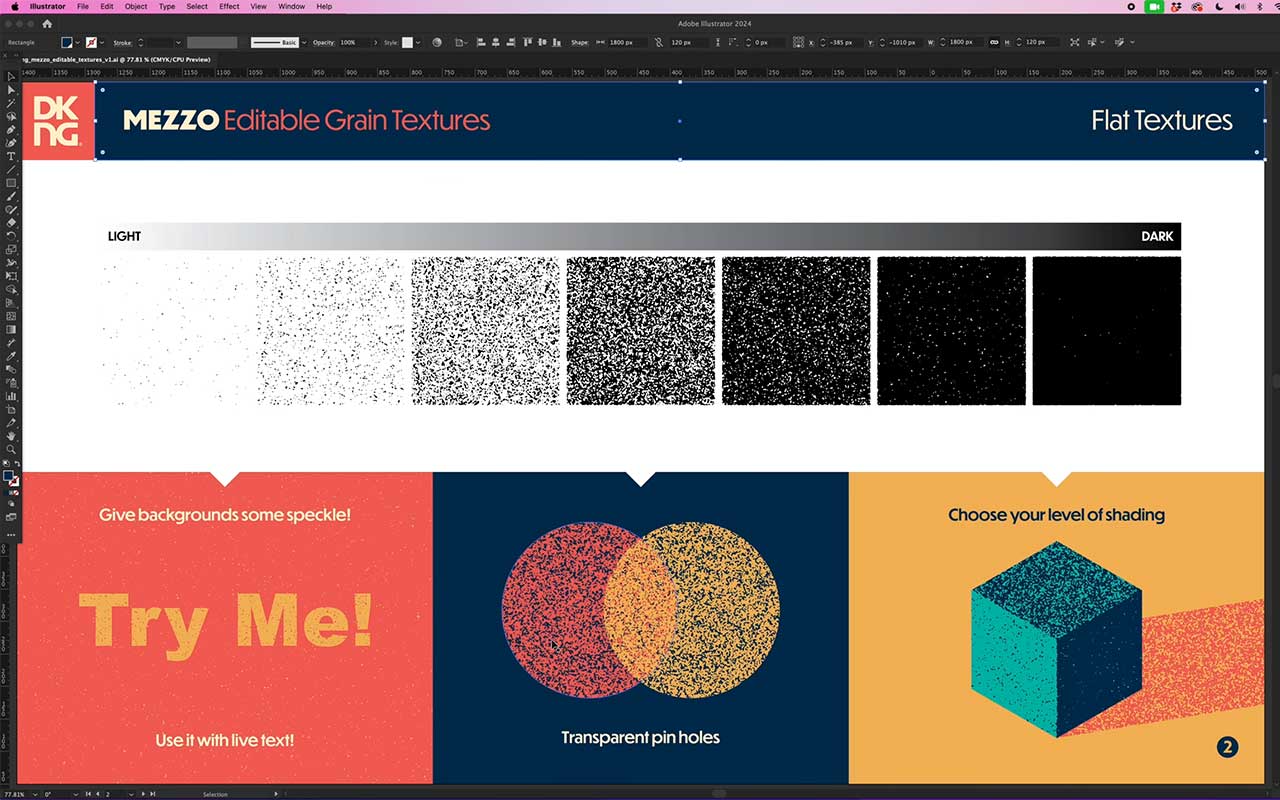Open the Basic brush definition dropdown
The image size is (1280, 800).
[304, 42]
